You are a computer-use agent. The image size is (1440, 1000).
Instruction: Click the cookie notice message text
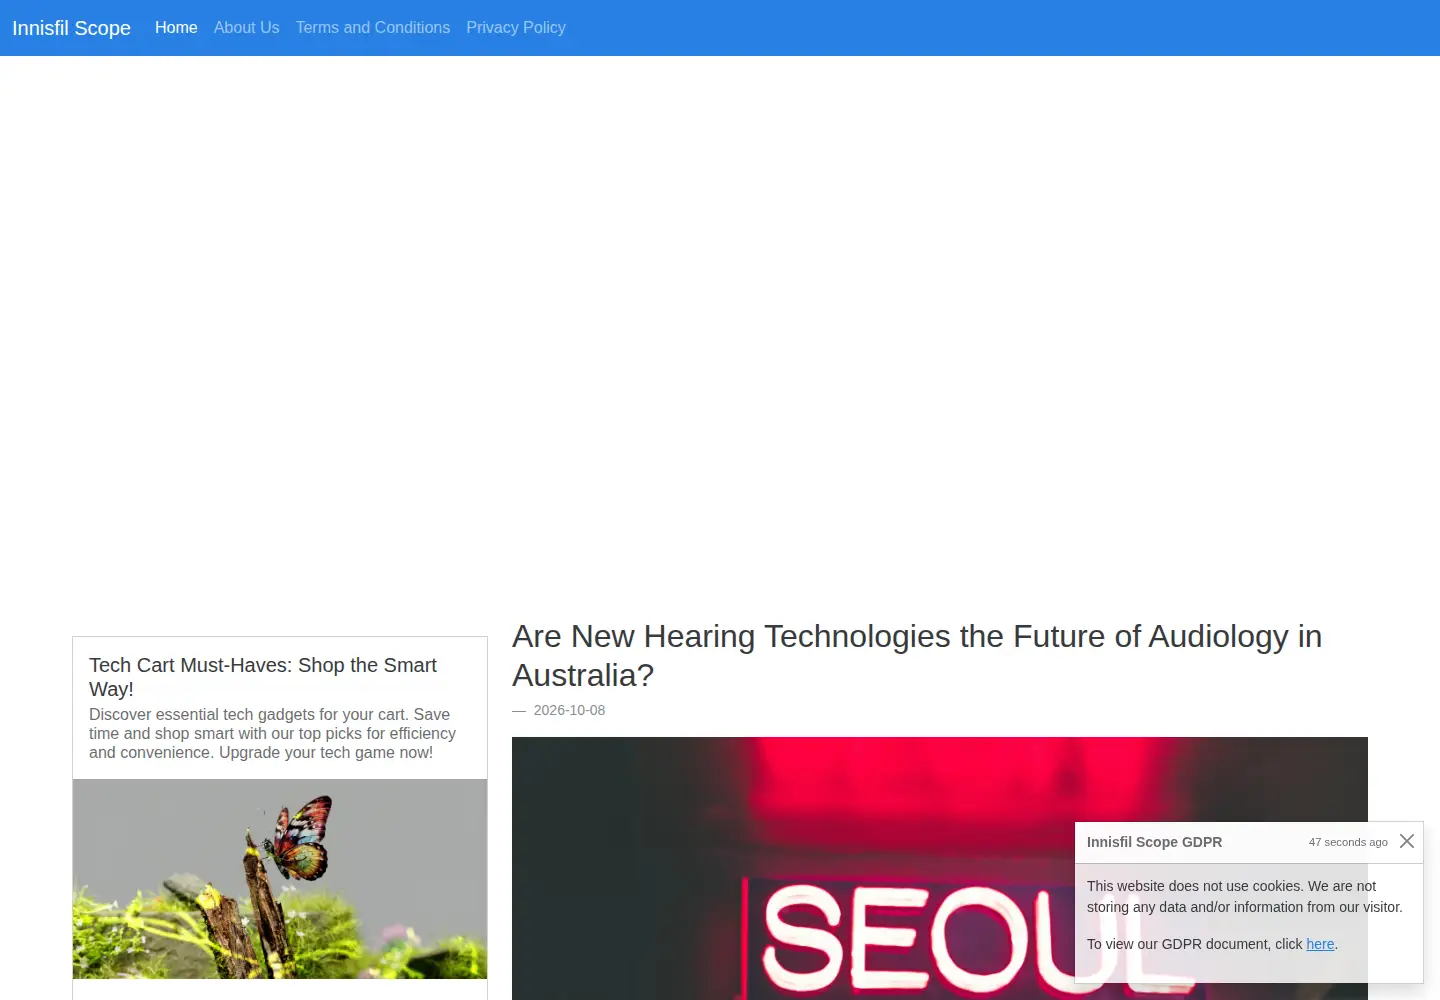coord(1245,896)
